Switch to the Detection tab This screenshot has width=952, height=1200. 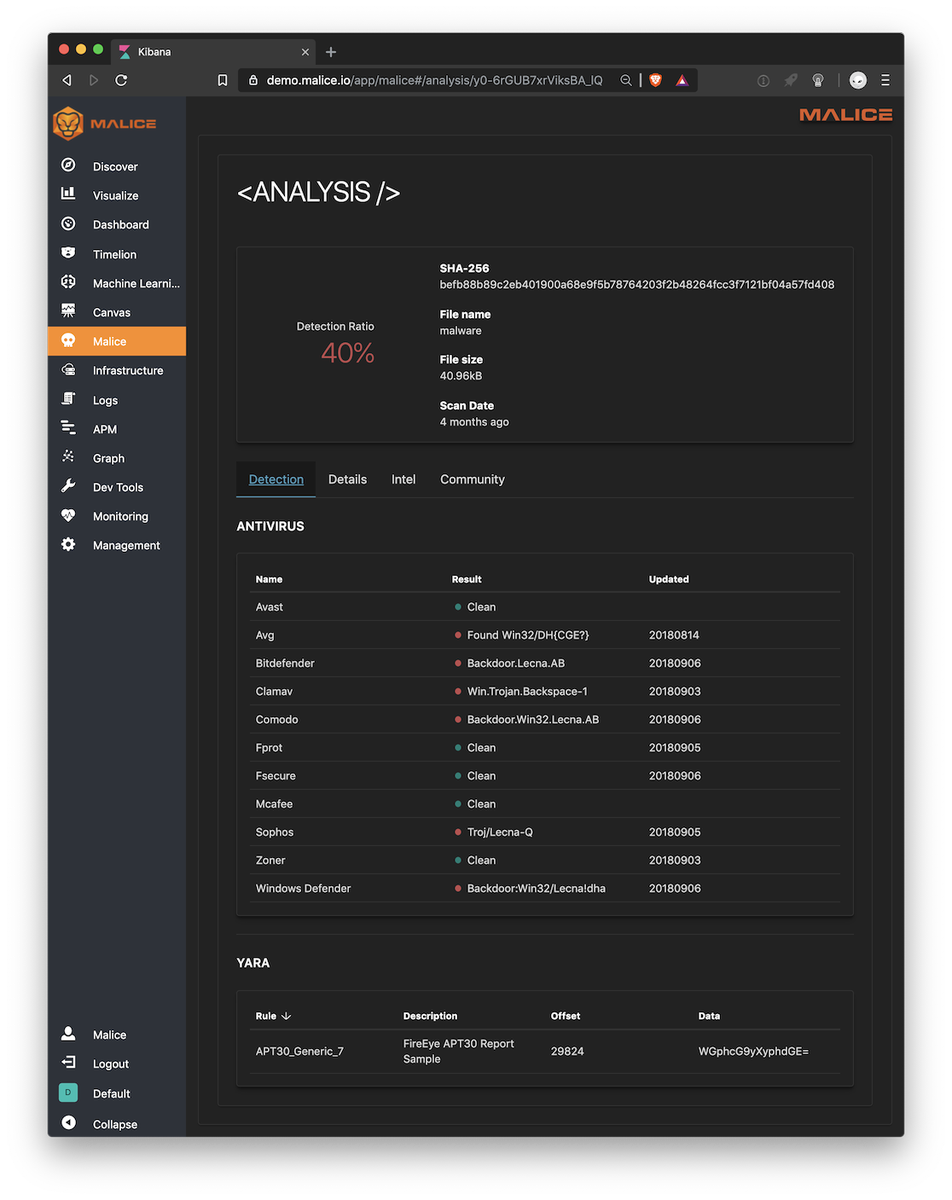pos(276,479)
